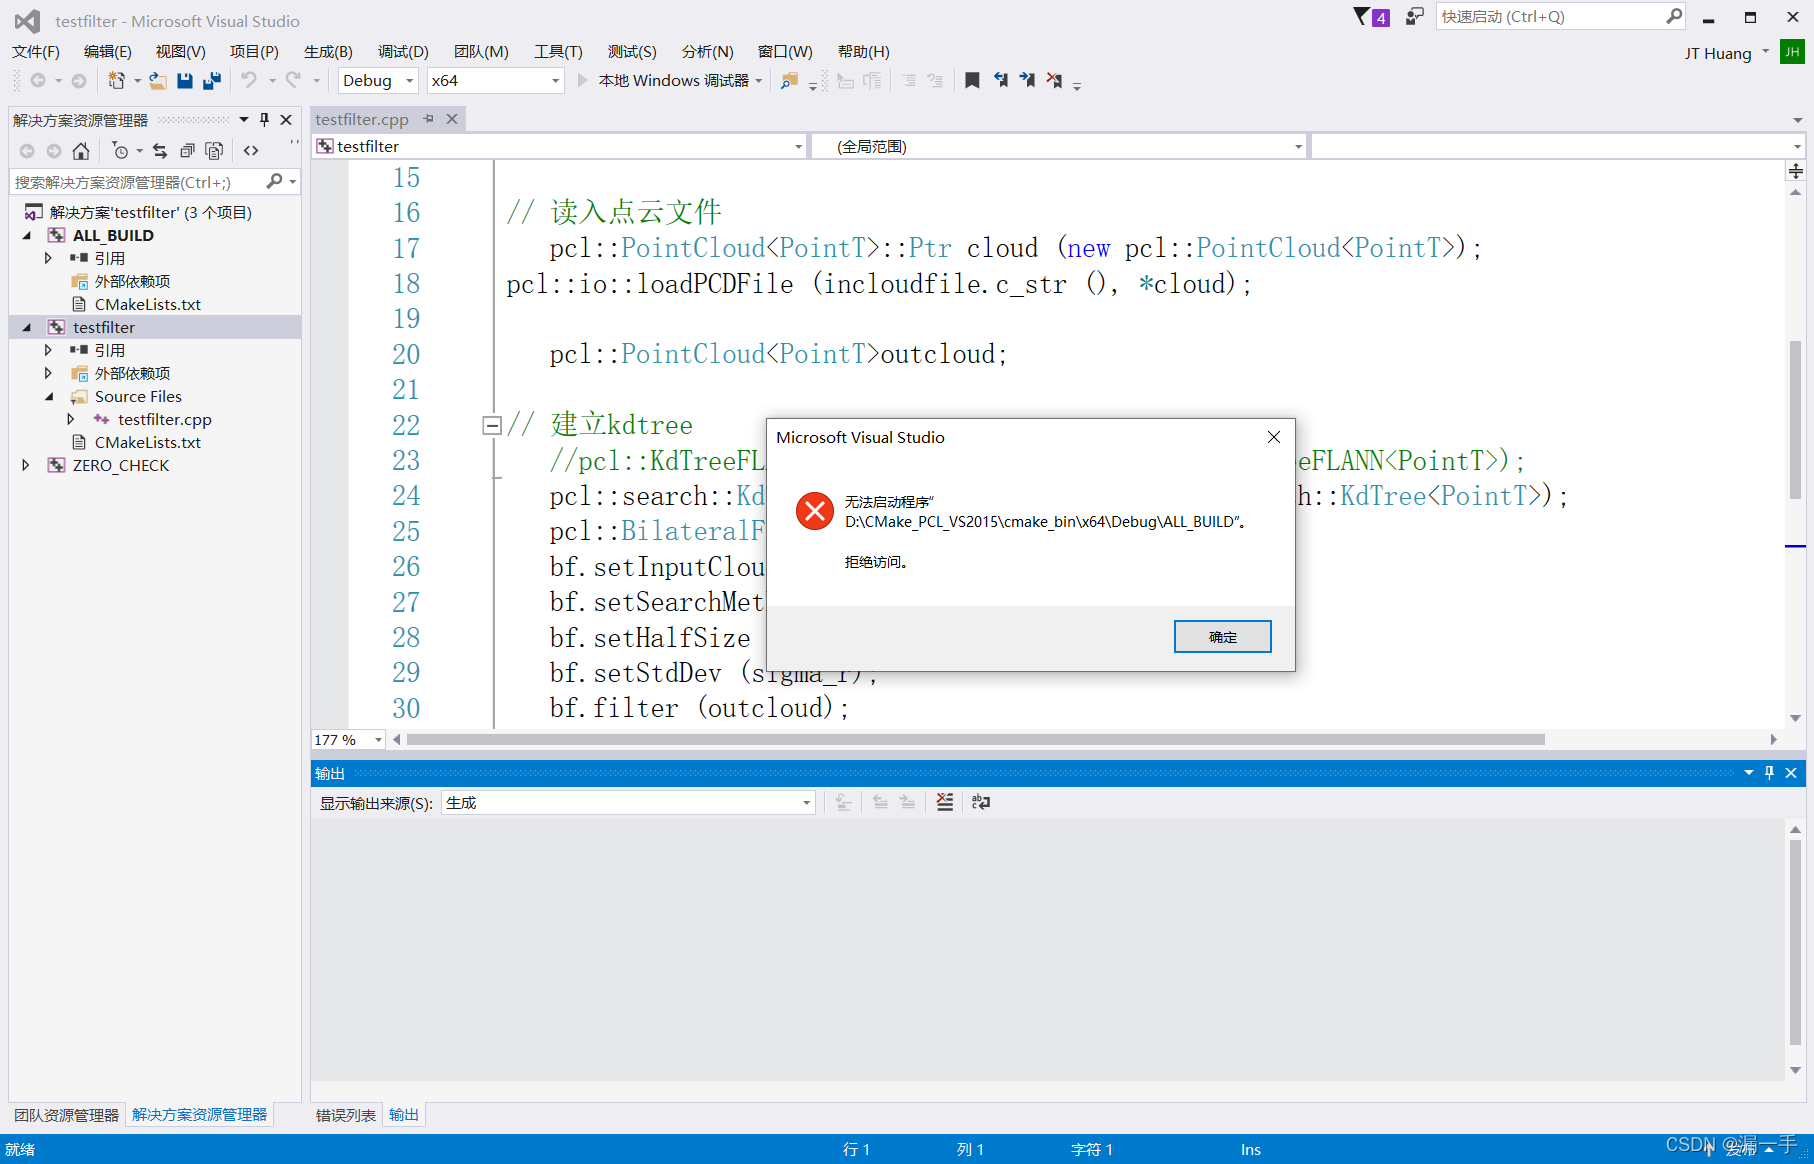Image resolution: width=1814 pixels, height=1164 pixels.
Task: Click the Save All icon
Action: (212, 81)
